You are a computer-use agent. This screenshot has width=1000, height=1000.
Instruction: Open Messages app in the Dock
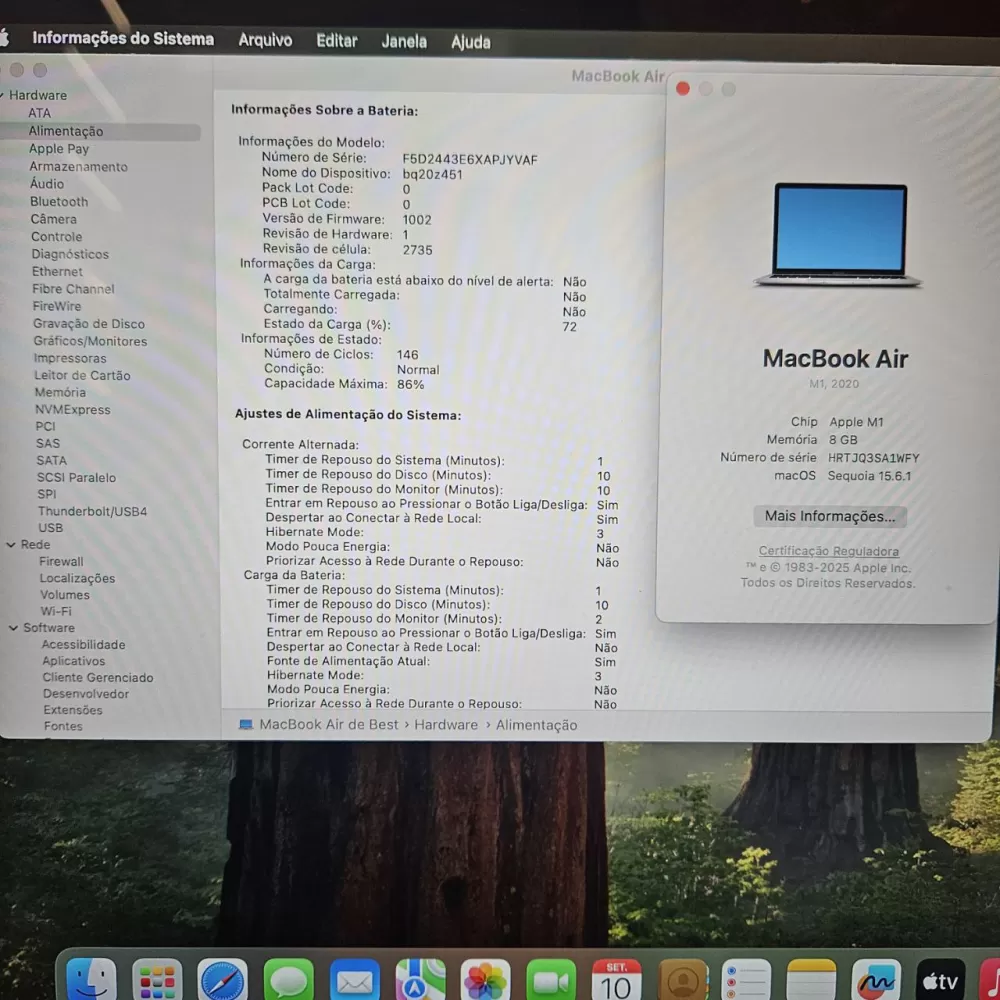[x=288, y=980]
